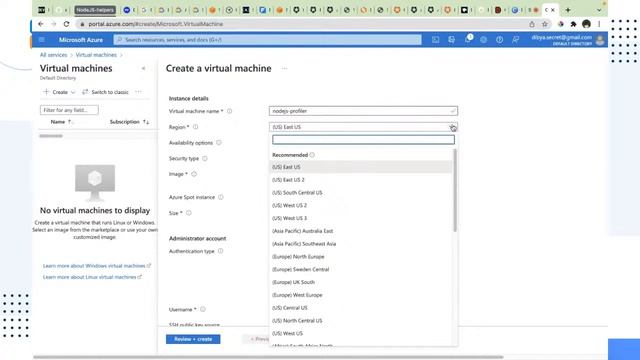This screenshot has width=640, height=360.
Task: Click Switch to classic button
Action: pyautogui.click(x=105, y=92)
